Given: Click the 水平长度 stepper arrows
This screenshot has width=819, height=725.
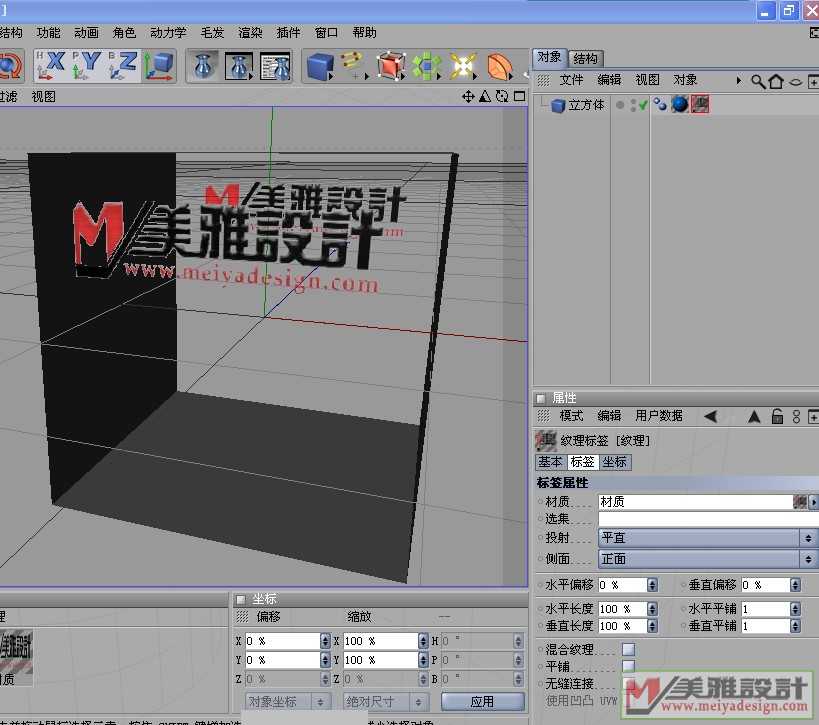Looking at the screenshot, I should pyautogui.click(x=652, y=609).
